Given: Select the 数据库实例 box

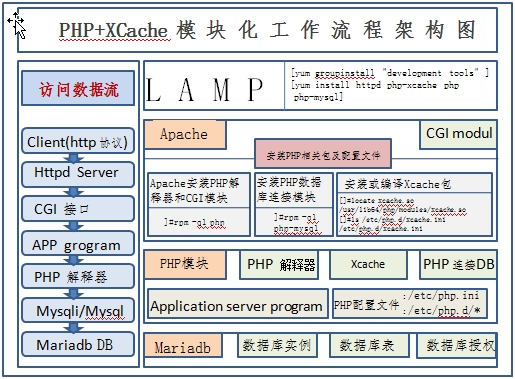Looking at the screenshot, I should coord(277,346).
